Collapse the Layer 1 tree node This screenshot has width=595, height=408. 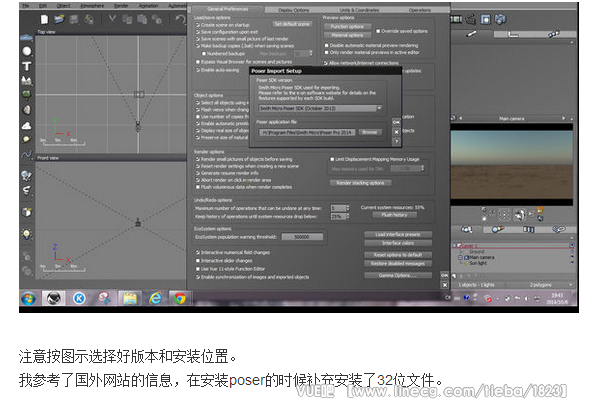454,246
